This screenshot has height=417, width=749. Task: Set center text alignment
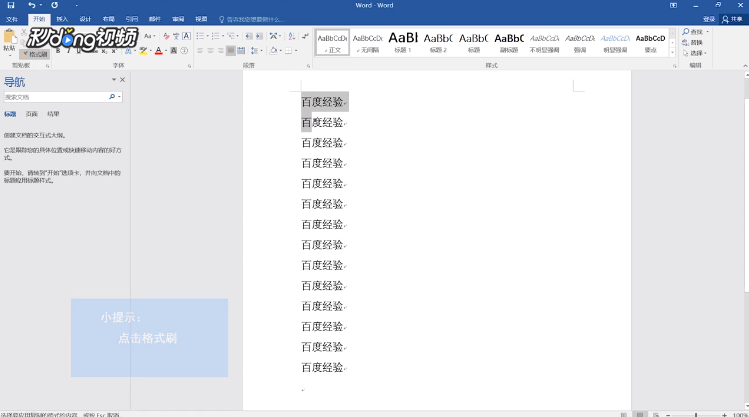(210, 51)
